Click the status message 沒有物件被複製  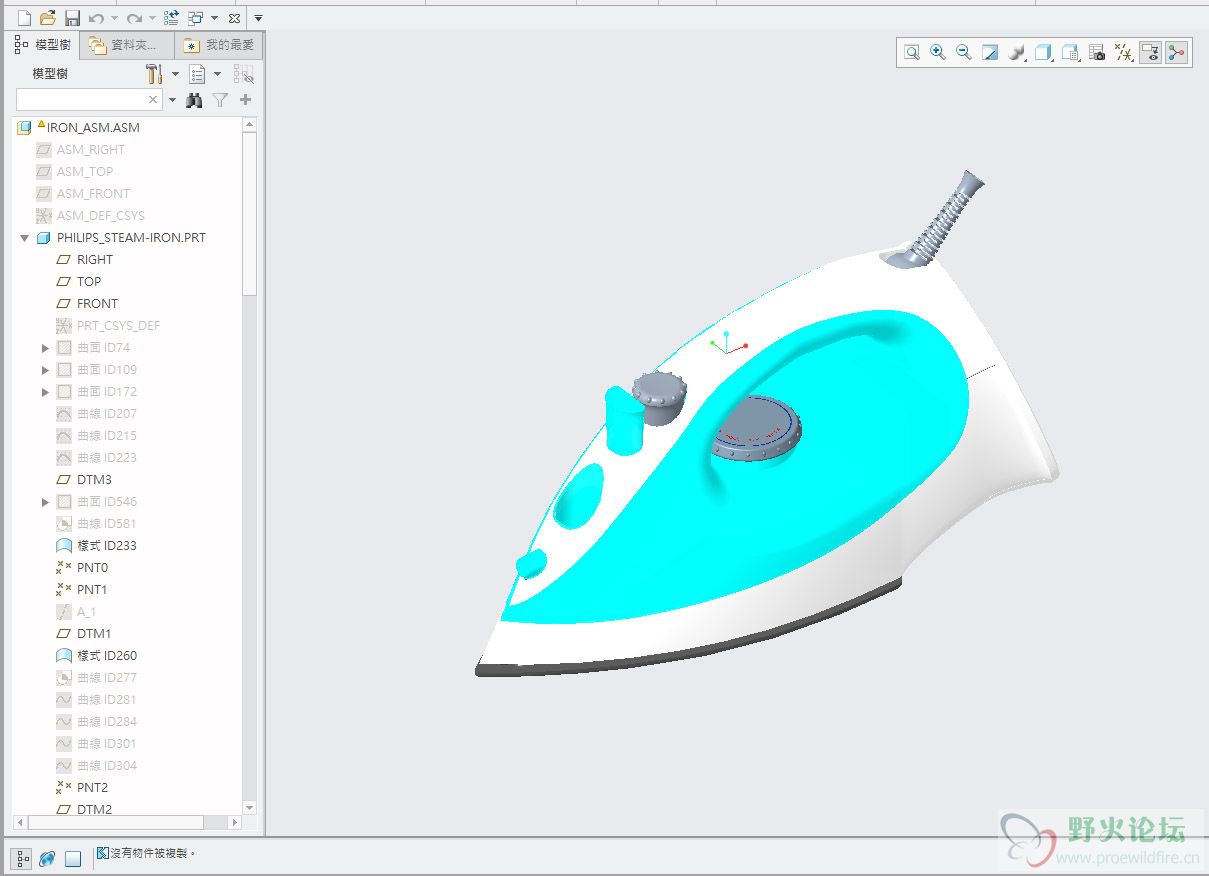pos(154,853)
